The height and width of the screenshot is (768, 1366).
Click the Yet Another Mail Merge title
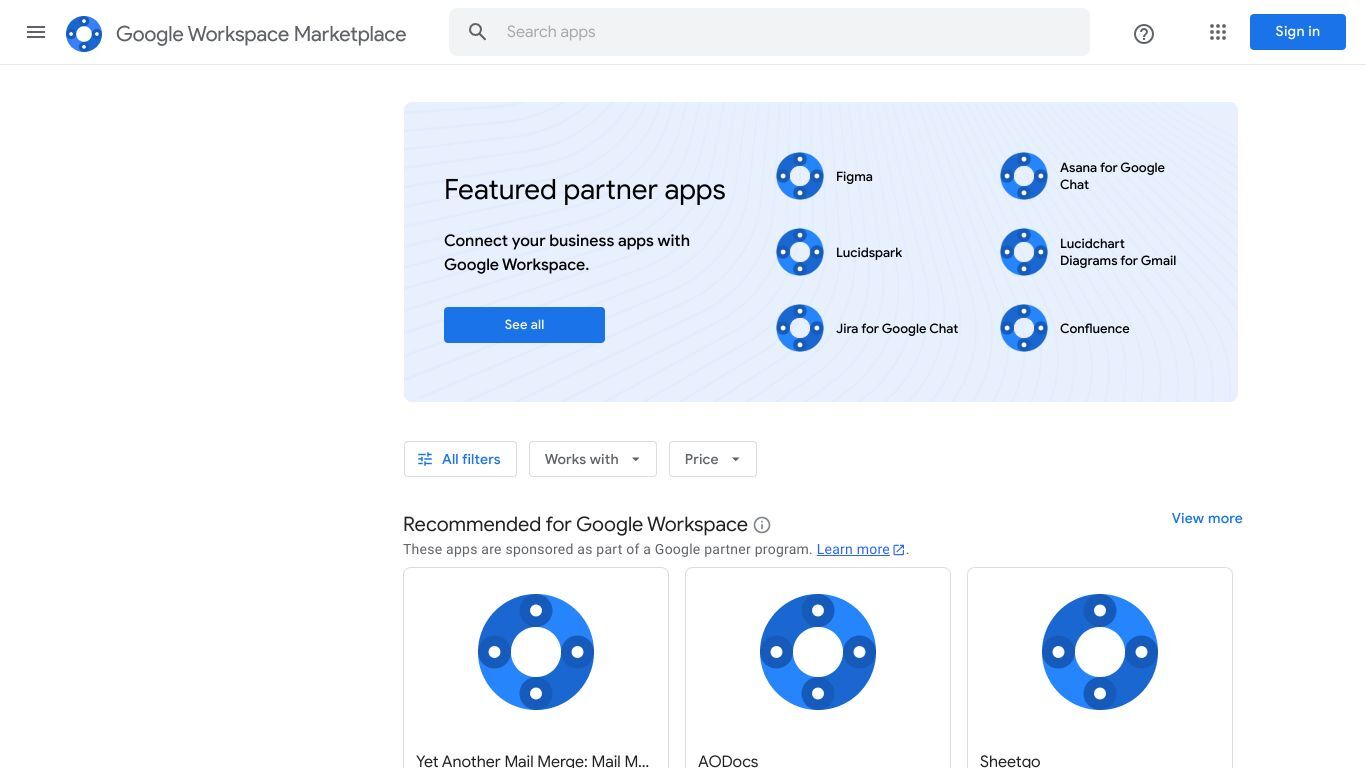(x=533, y=760)
